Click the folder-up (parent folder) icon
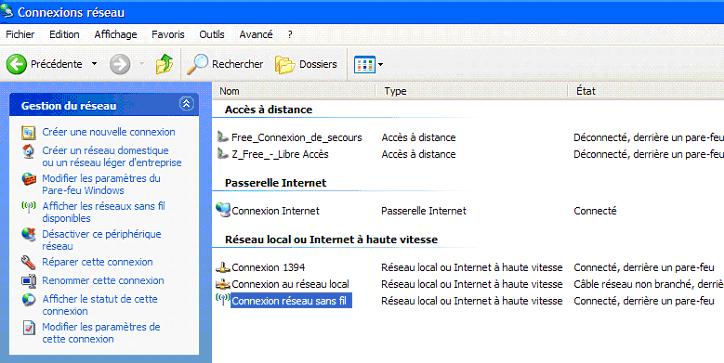The width and height of the screenshot is (724, 363). point(164,64)
